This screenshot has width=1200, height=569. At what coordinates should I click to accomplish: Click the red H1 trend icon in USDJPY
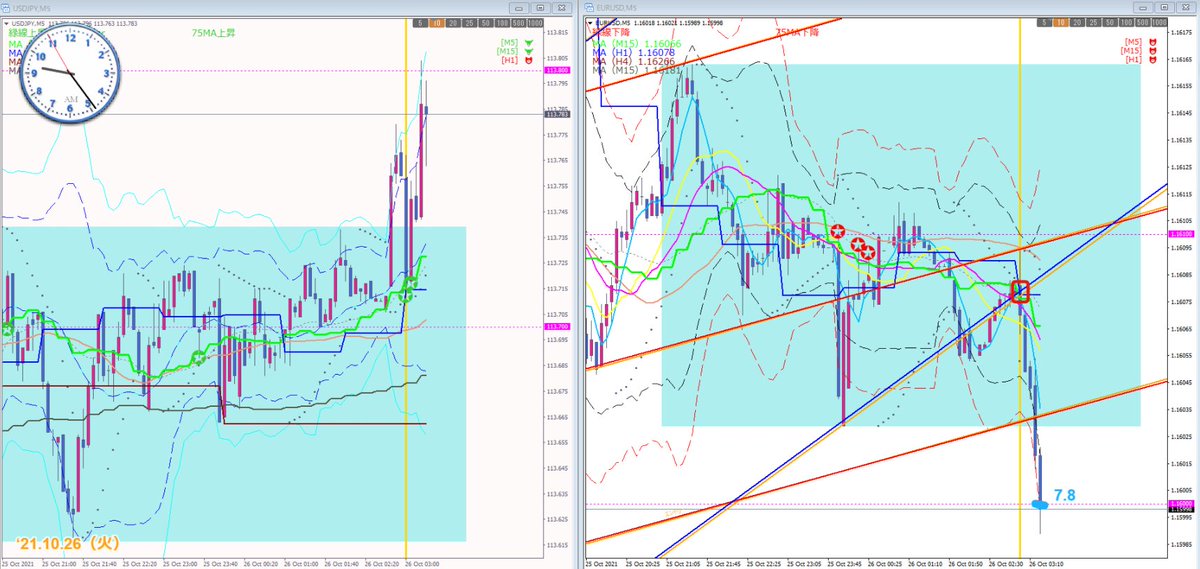529,61
